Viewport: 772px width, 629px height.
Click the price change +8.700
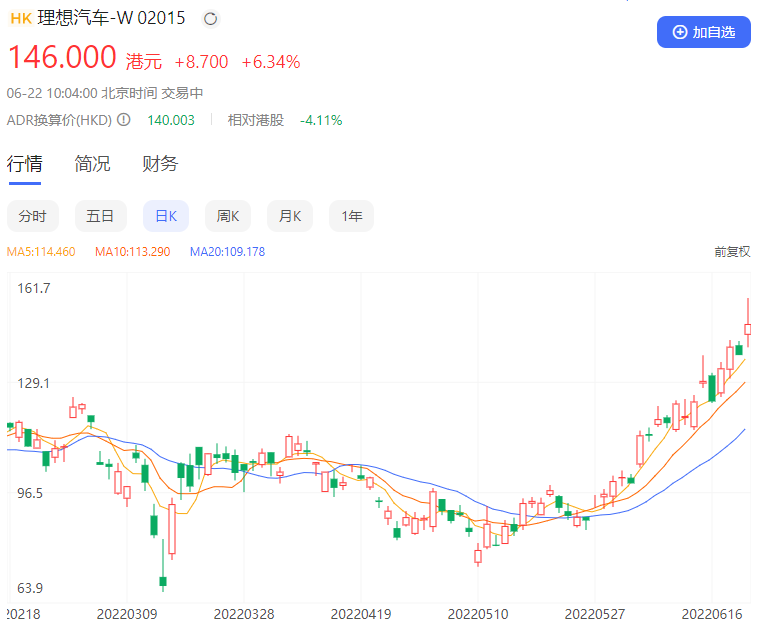201,62
